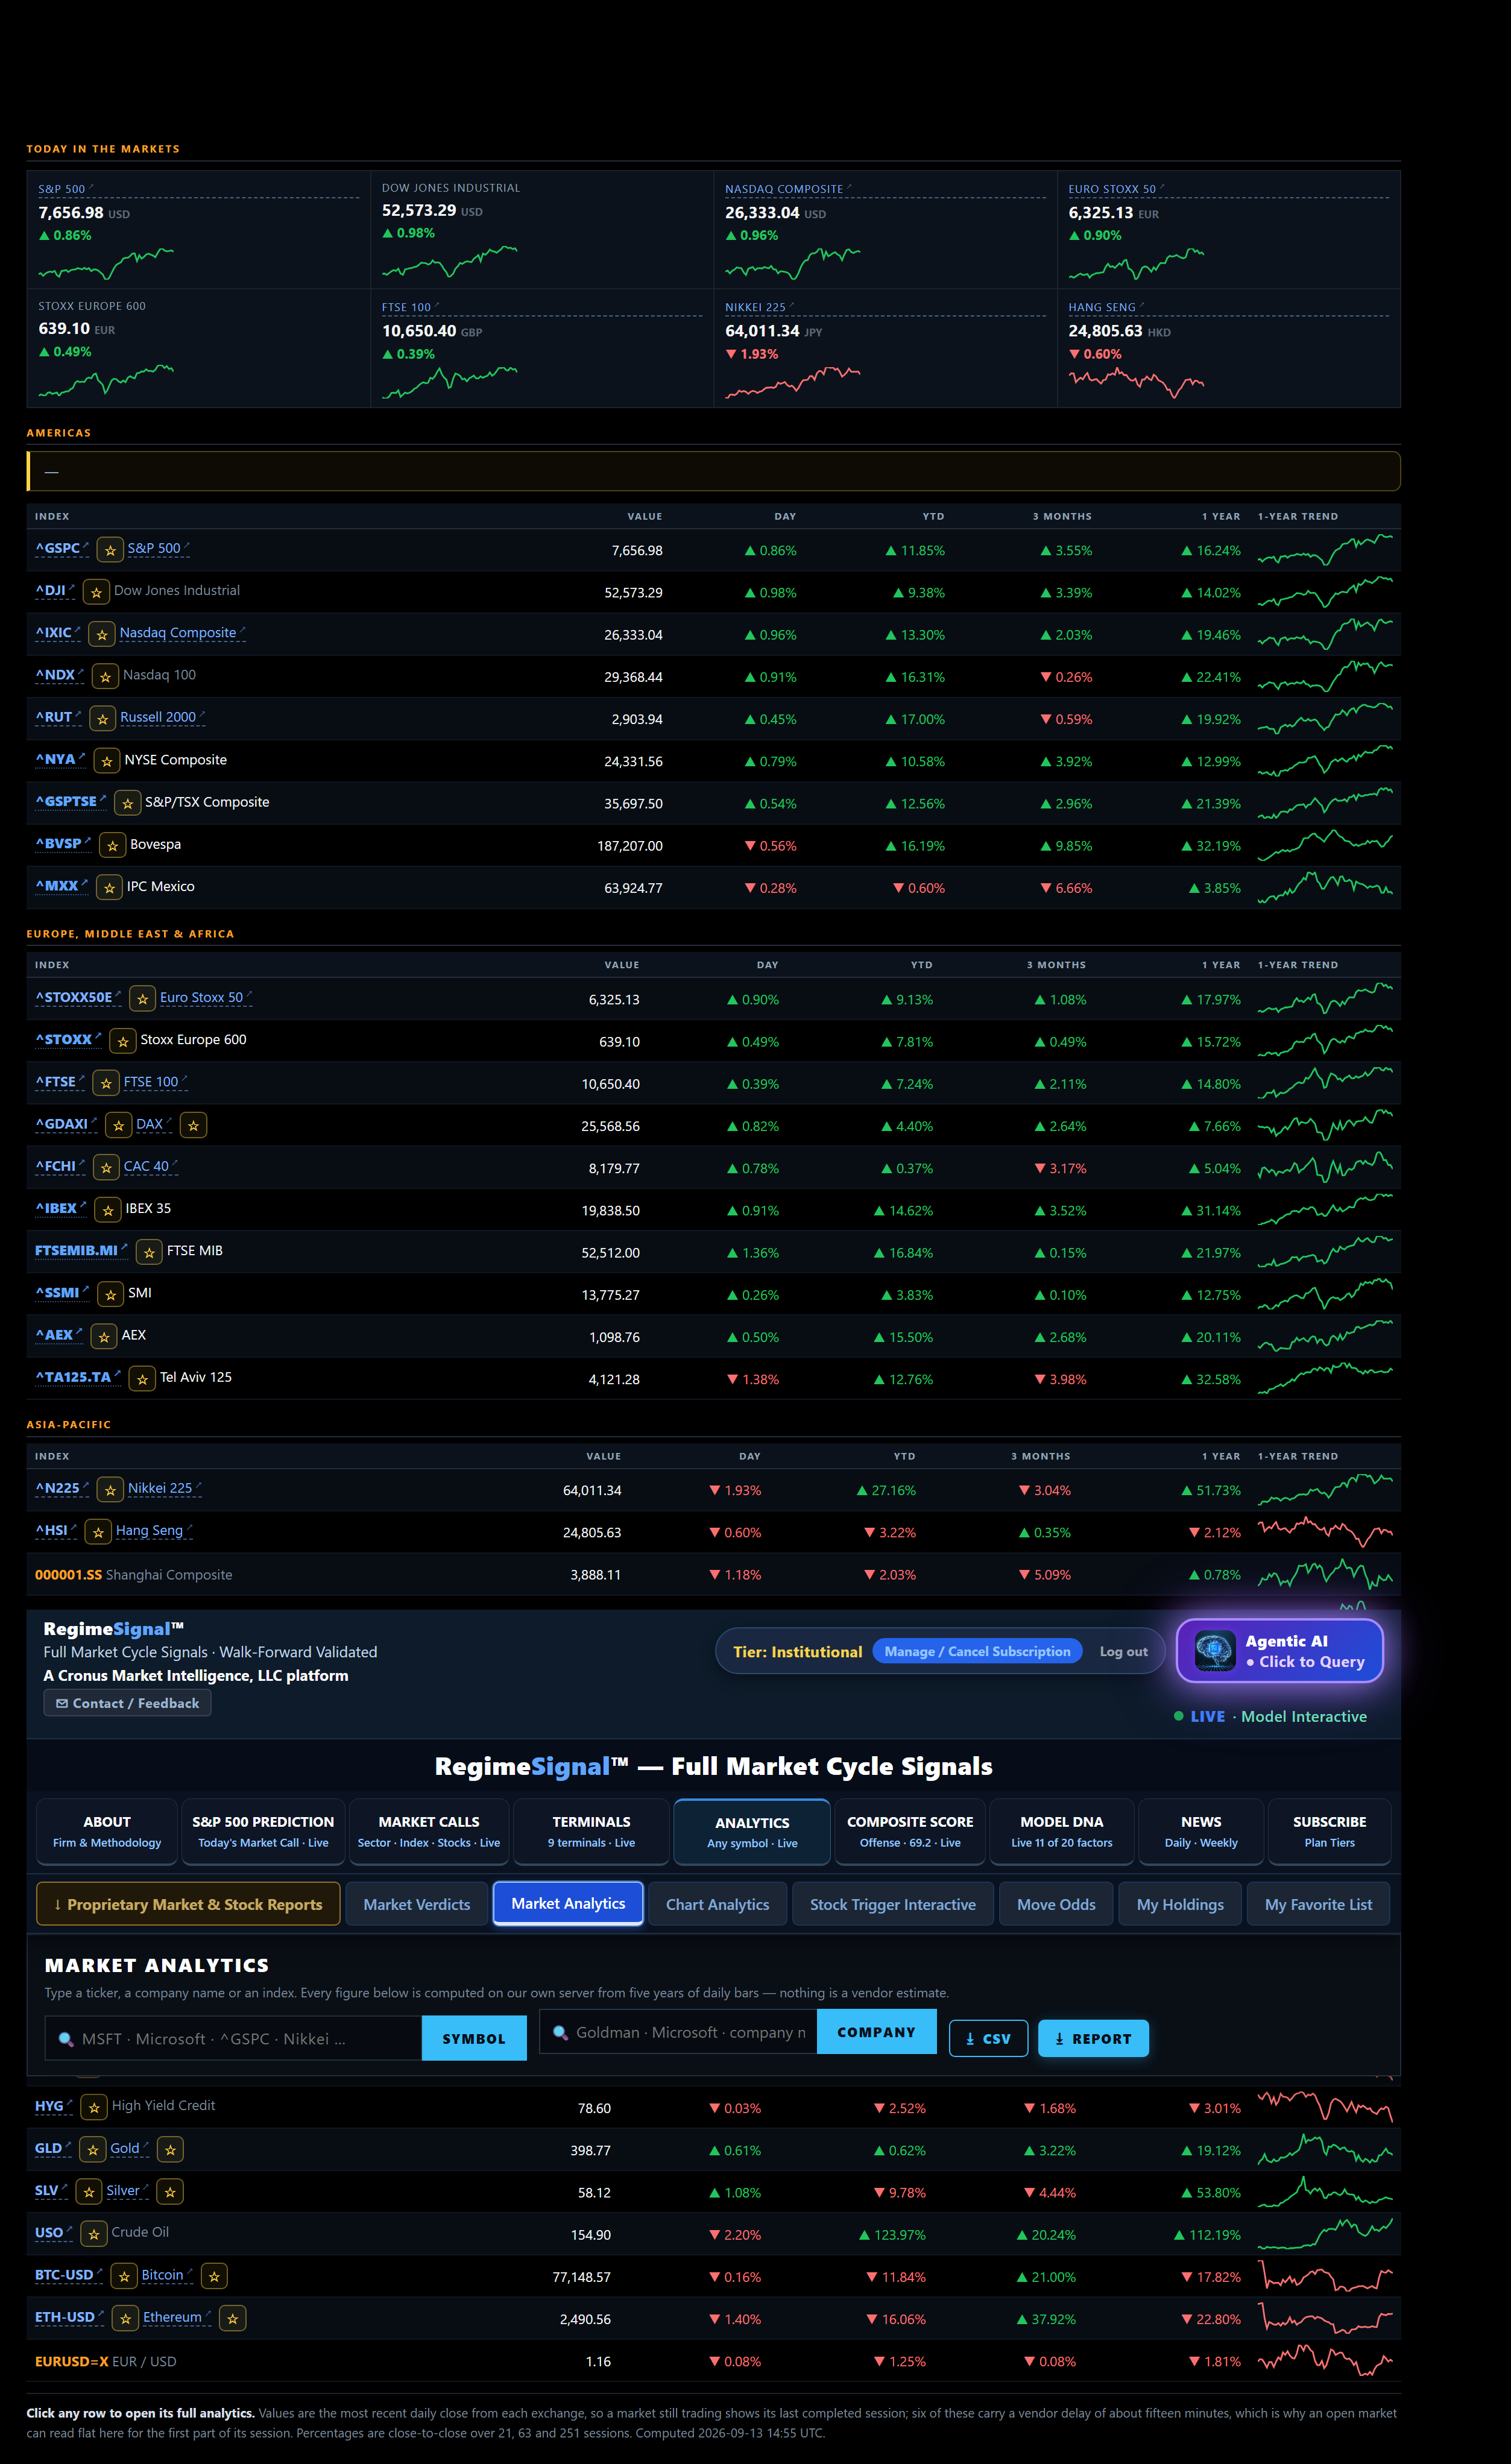Click Manage / Cancel Subscription

977,1651
